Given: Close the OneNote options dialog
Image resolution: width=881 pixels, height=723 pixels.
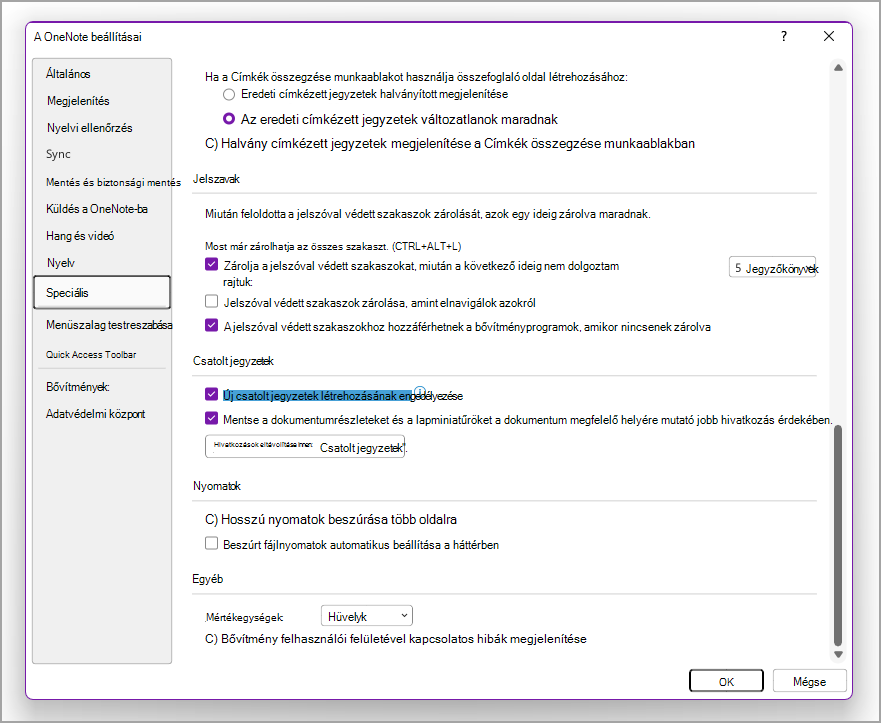Looking at the screenshot, I should click(x=829, y=37).
